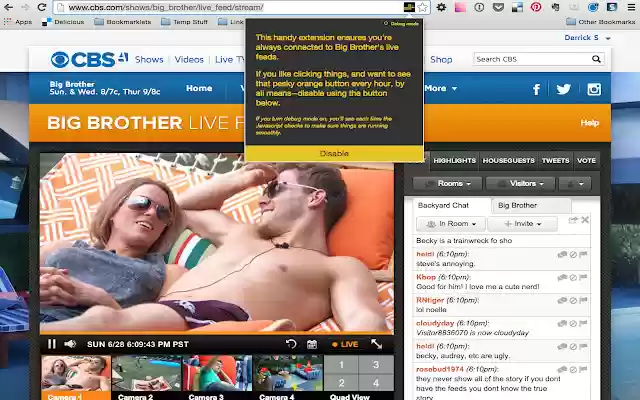Image resolution: width=640 pixels, height=400 pixels.
Task: Expand the Visitors dropdown
Action: coord(520,184)
